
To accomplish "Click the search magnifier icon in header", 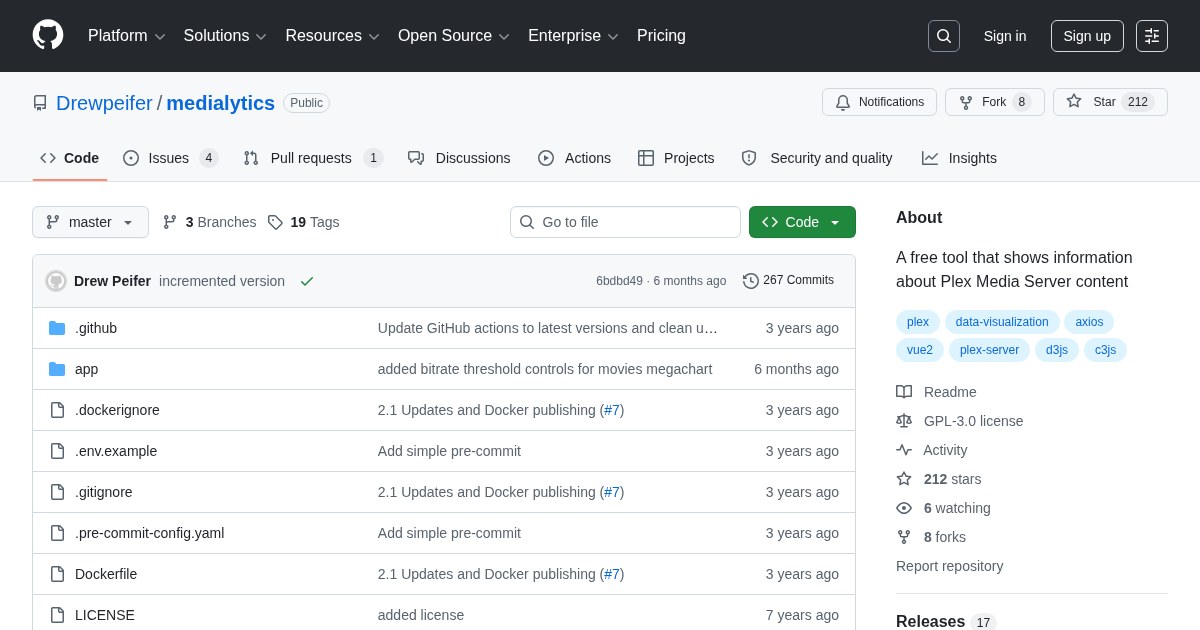I will [x=944, y=36].
